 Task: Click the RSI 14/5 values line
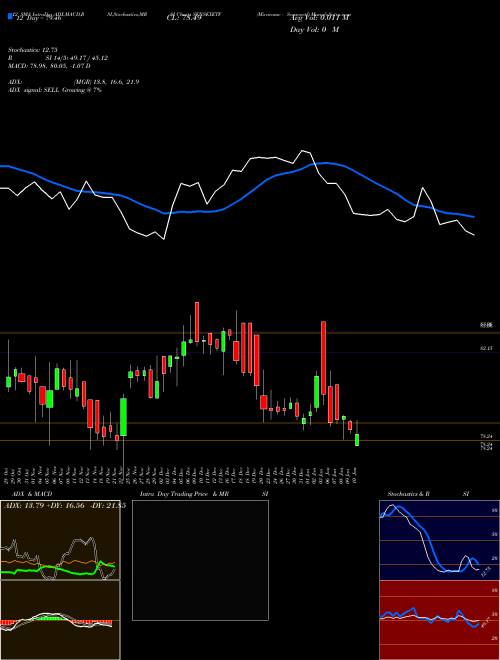[58, 58]
